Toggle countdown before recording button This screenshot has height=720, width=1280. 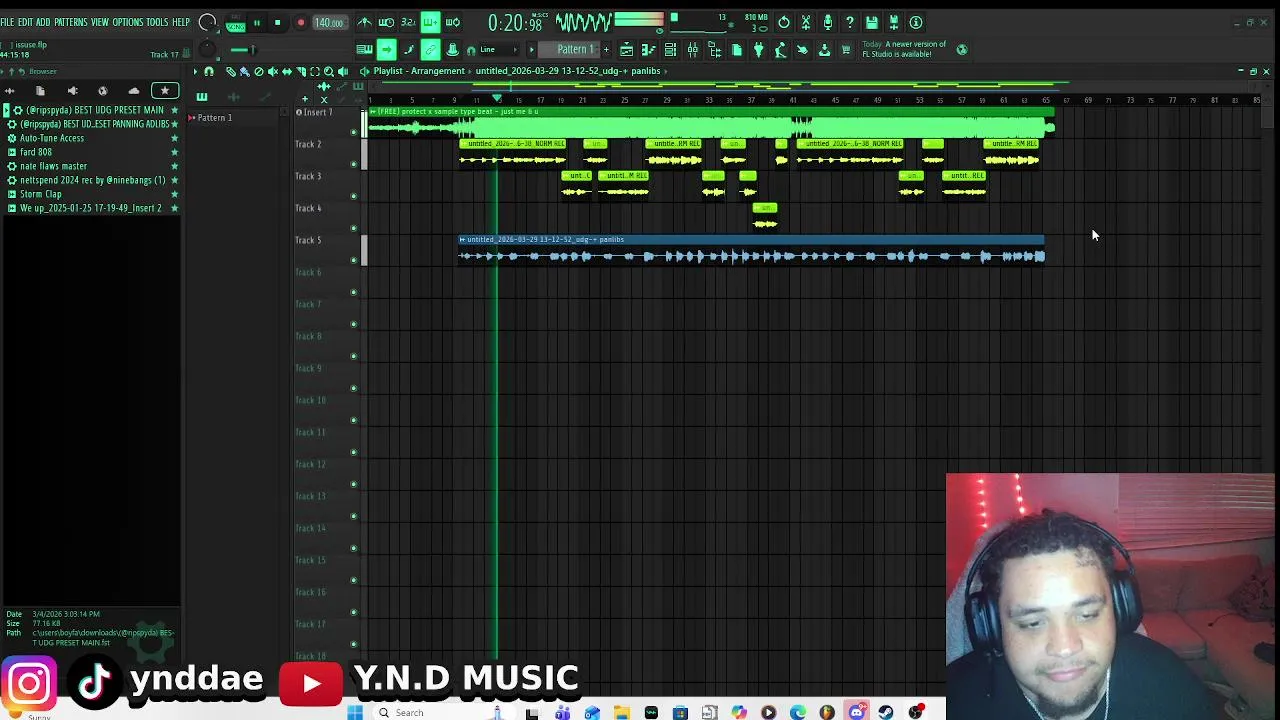(408, 22)
